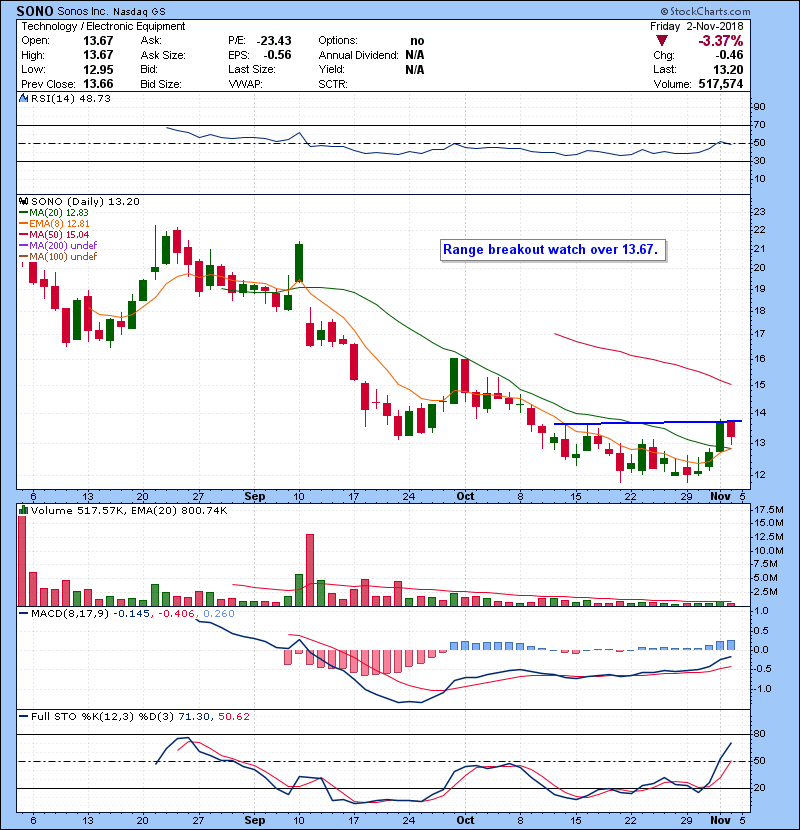Click the RSI line chart icon
Viewport: 800px width, 830px height.
(x=24, y=98)
